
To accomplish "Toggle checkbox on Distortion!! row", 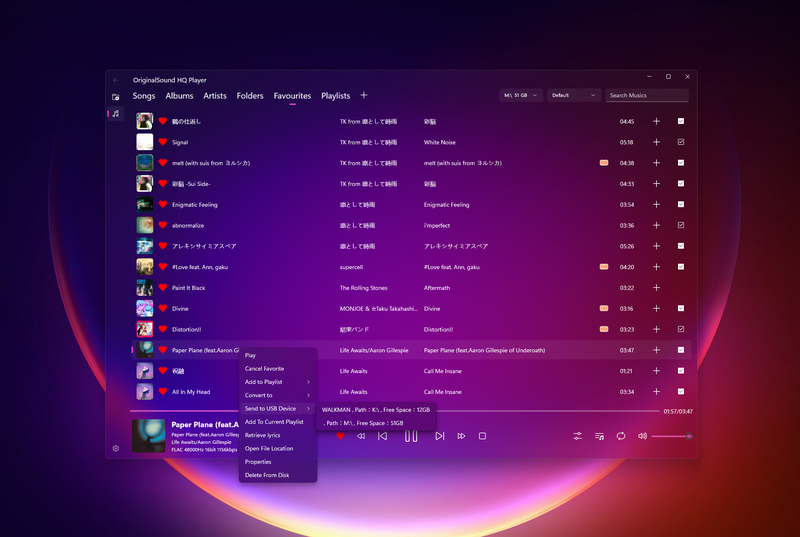I will [681, 329].
